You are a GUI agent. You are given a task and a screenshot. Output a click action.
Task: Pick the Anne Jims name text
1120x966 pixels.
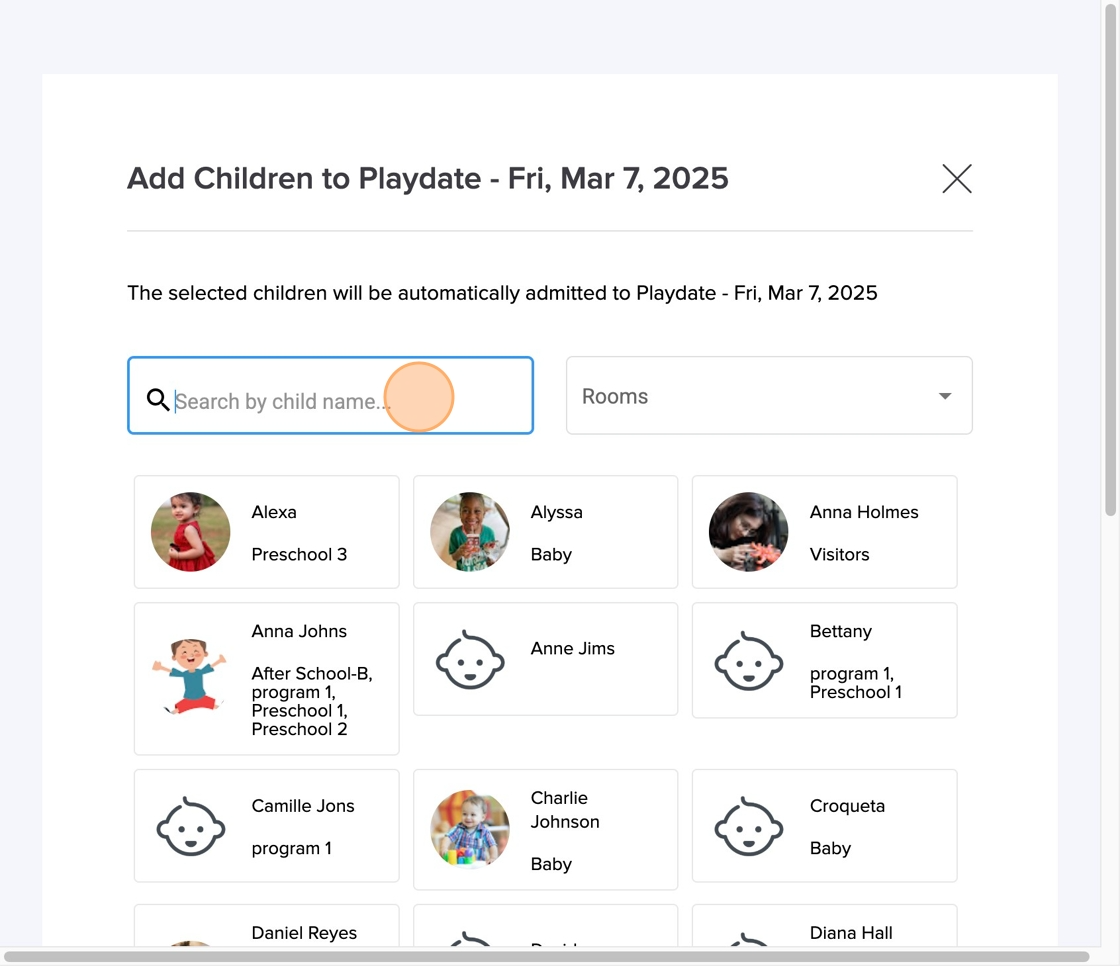point(572,648)
